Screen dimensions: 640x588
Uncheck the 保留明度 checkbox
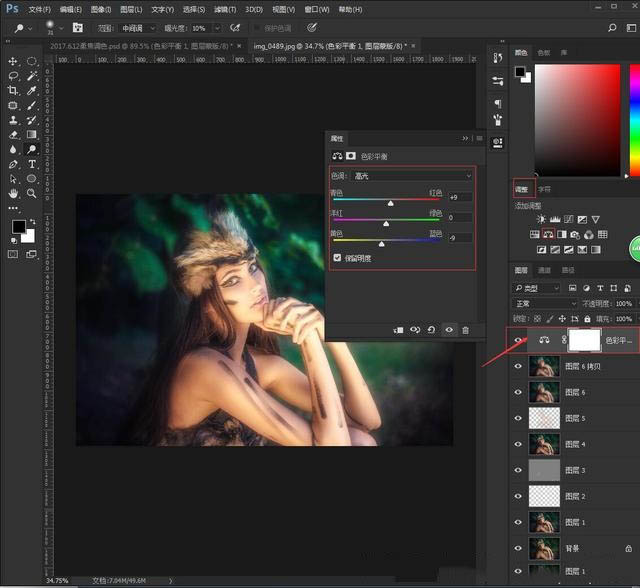click(x=337, y=257)
